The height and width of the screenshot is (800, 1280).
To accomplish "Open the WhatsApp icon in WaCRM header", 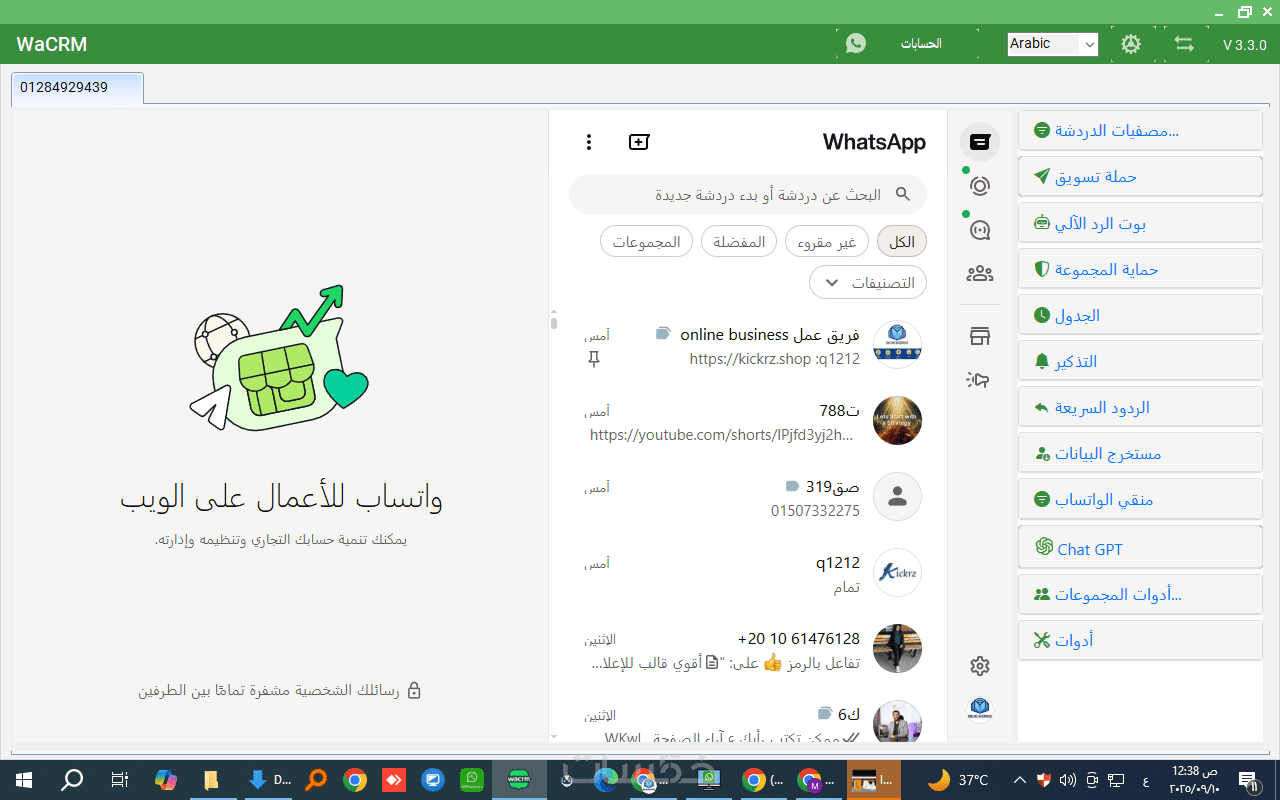I will 856,43.
